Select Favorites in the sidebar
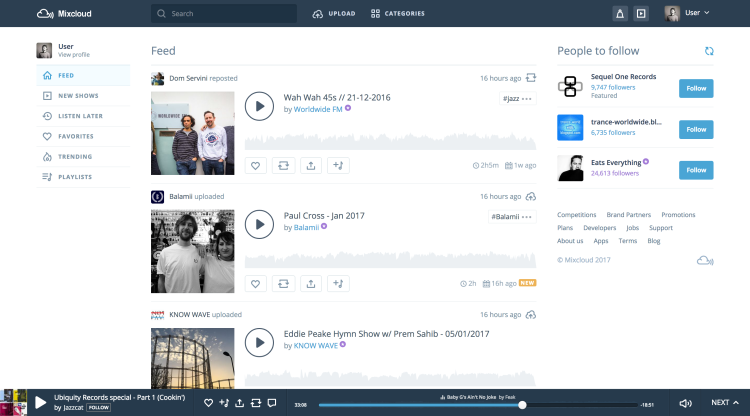 click(83, 136)
